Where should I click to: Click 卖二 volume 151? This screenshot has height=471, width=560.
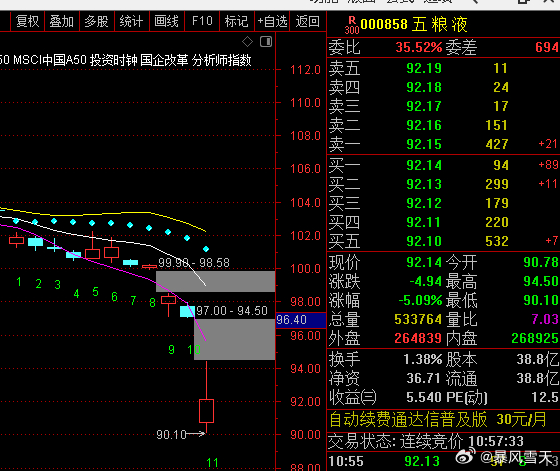pyautogui.click(x=496, y=125)
